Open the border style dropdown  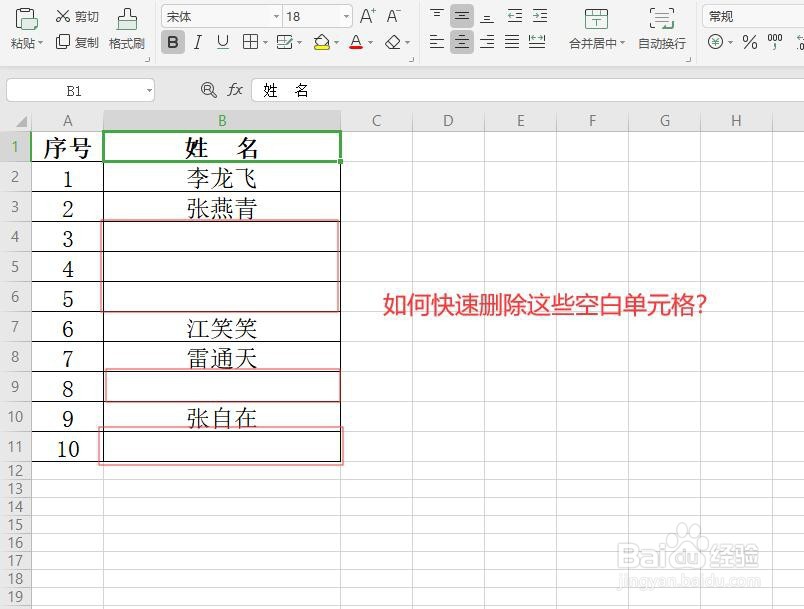point(265,43)
